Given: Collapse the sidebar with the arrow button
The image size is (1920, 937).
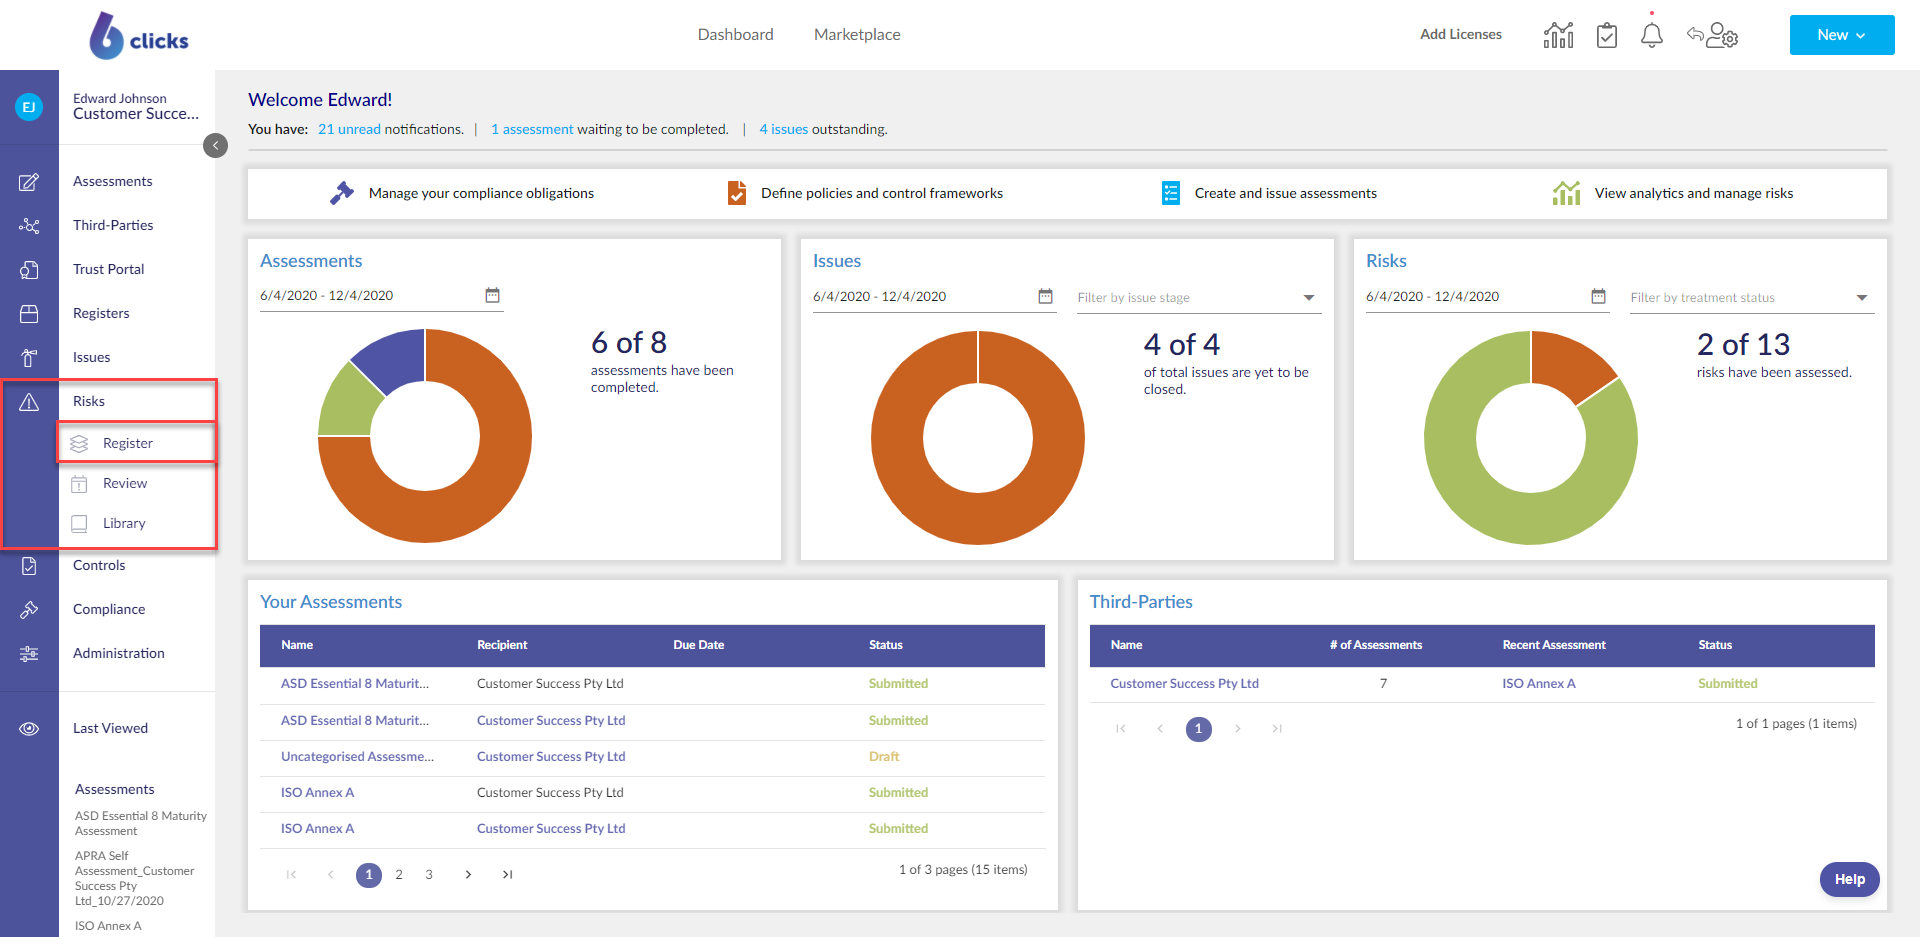Looking at the screenshot, I should [215, 146].
